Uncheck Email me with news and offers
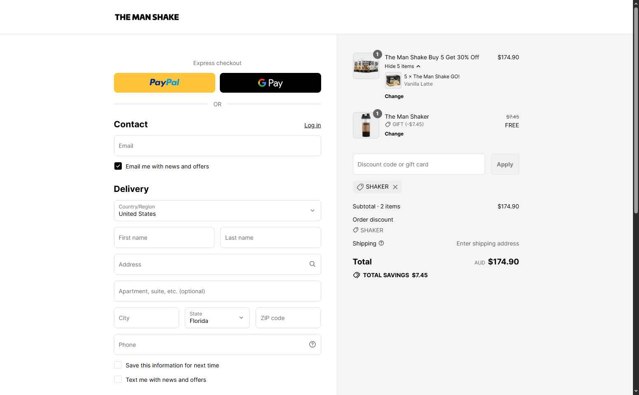The width and height of the screenshot is (639, 395). click(x=118, y=166)
